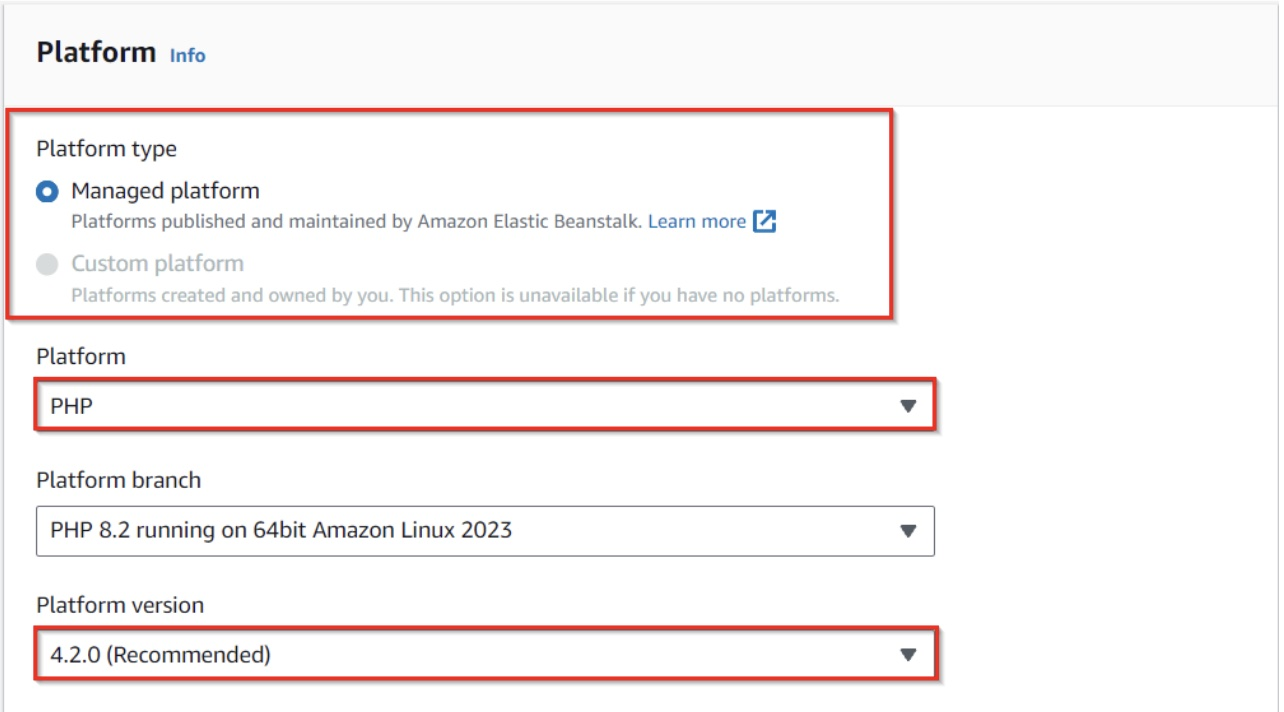Select the Managed platform radio button

(x=47, y=191)
